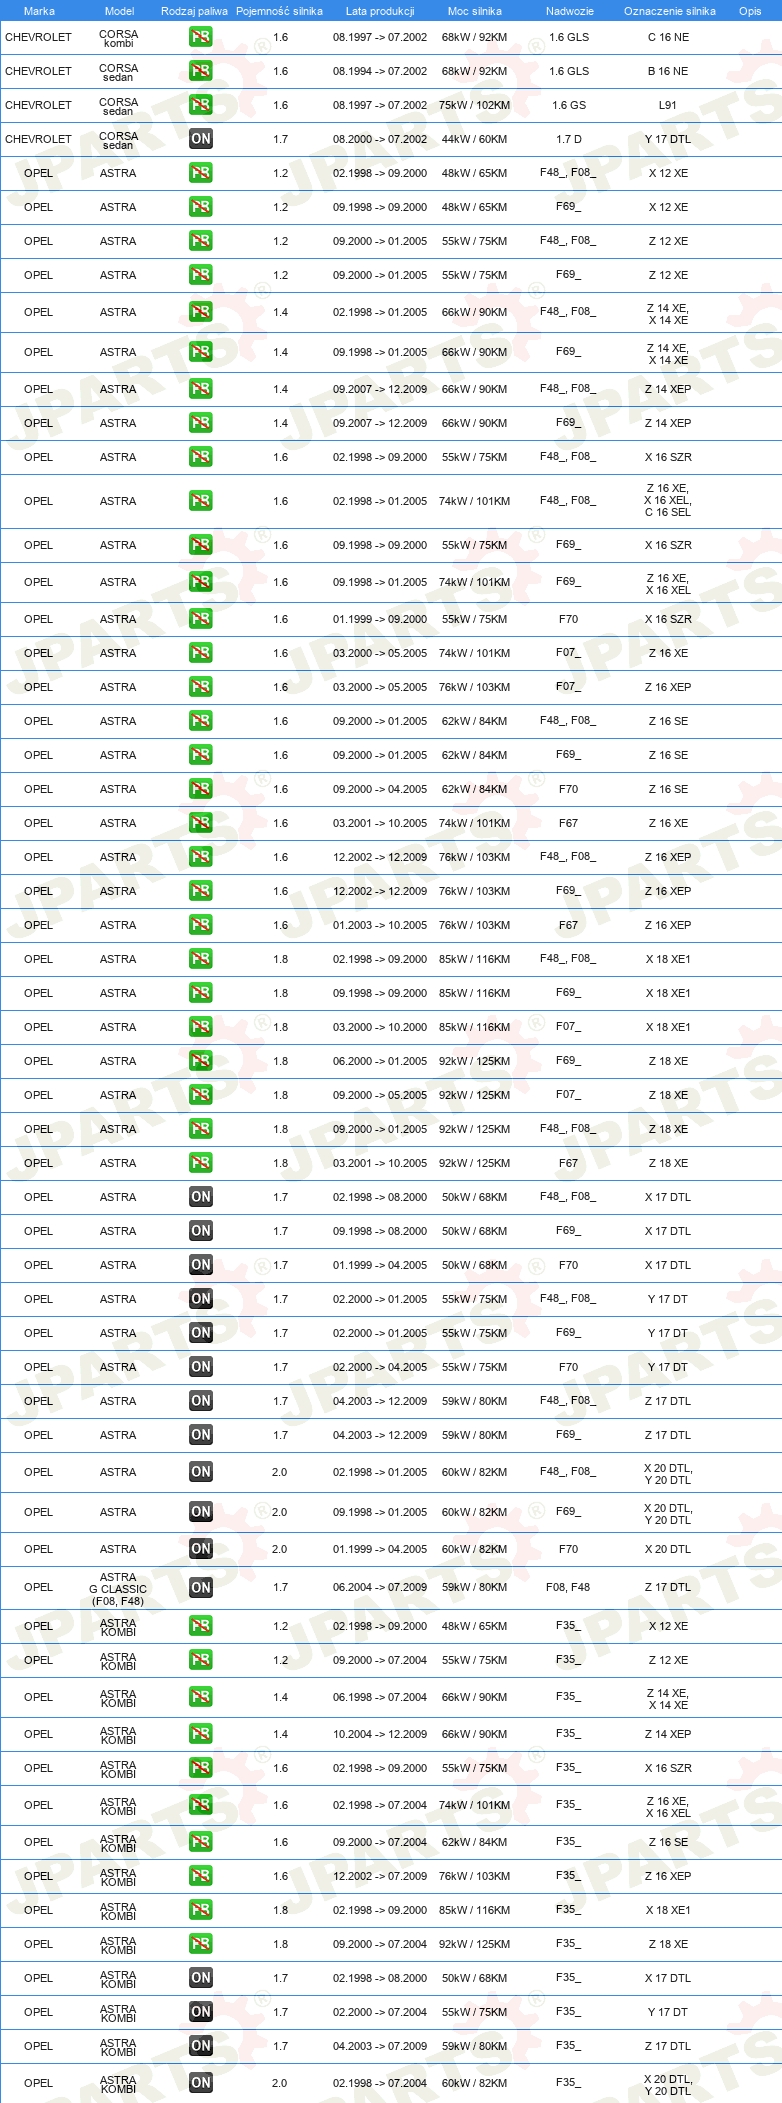Select PB icon in Astra F07_ Z 18 XE row
The image size is (782, 2103).
[201, 1095]
